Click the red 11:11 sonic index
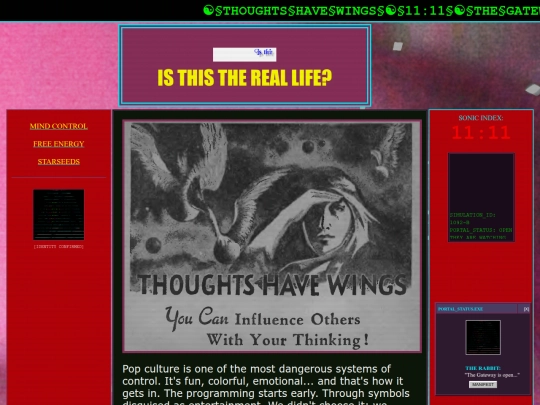Screen dimensions: 540x405 481,133
